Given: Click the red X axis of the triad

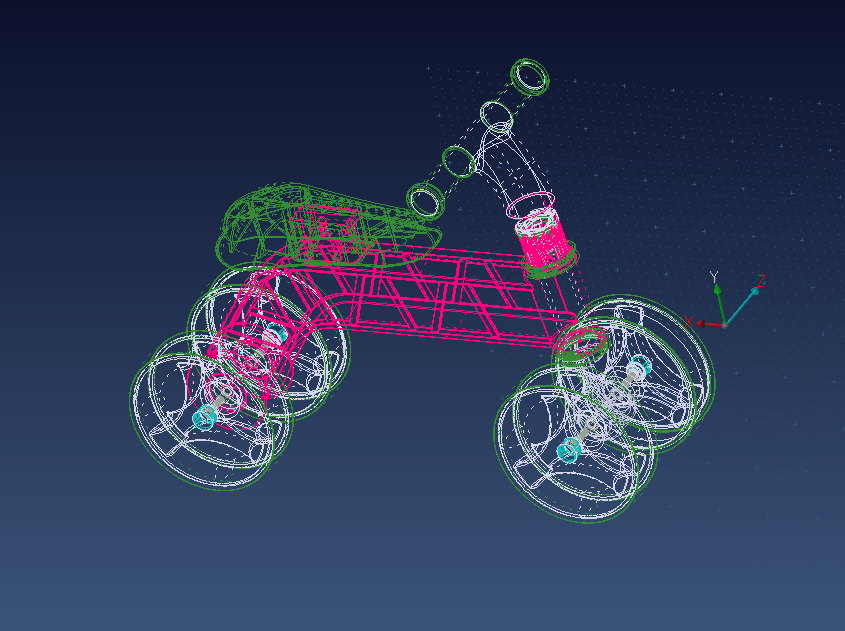Looking at the screenshot, I should (709, 324).
